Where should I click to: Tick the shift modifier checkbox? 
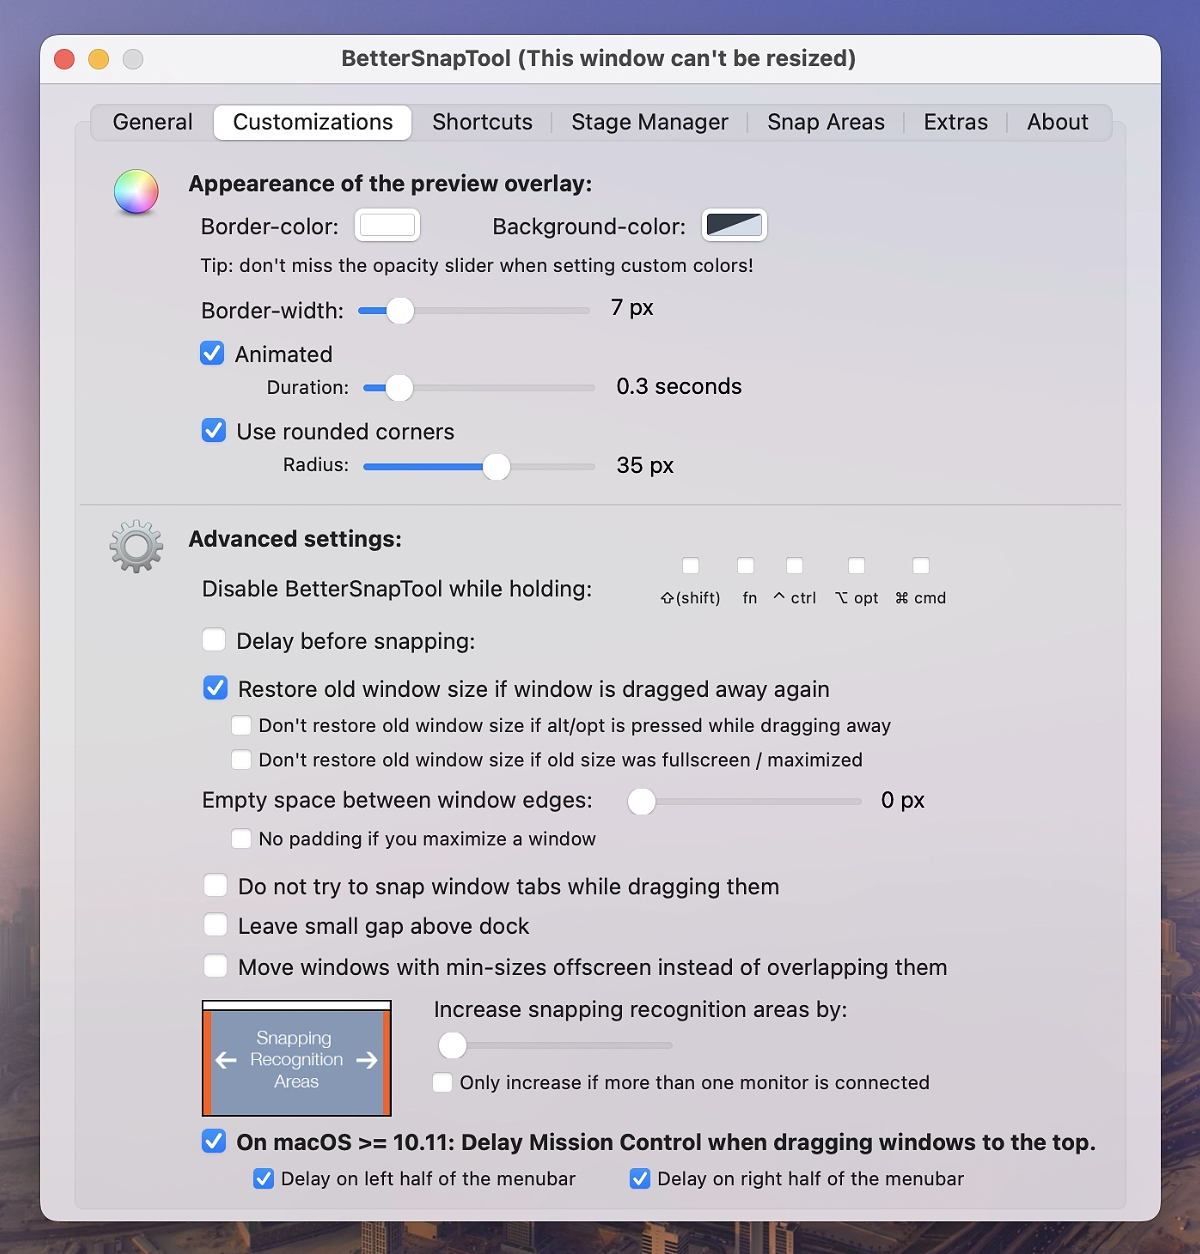tap(690, 566)
